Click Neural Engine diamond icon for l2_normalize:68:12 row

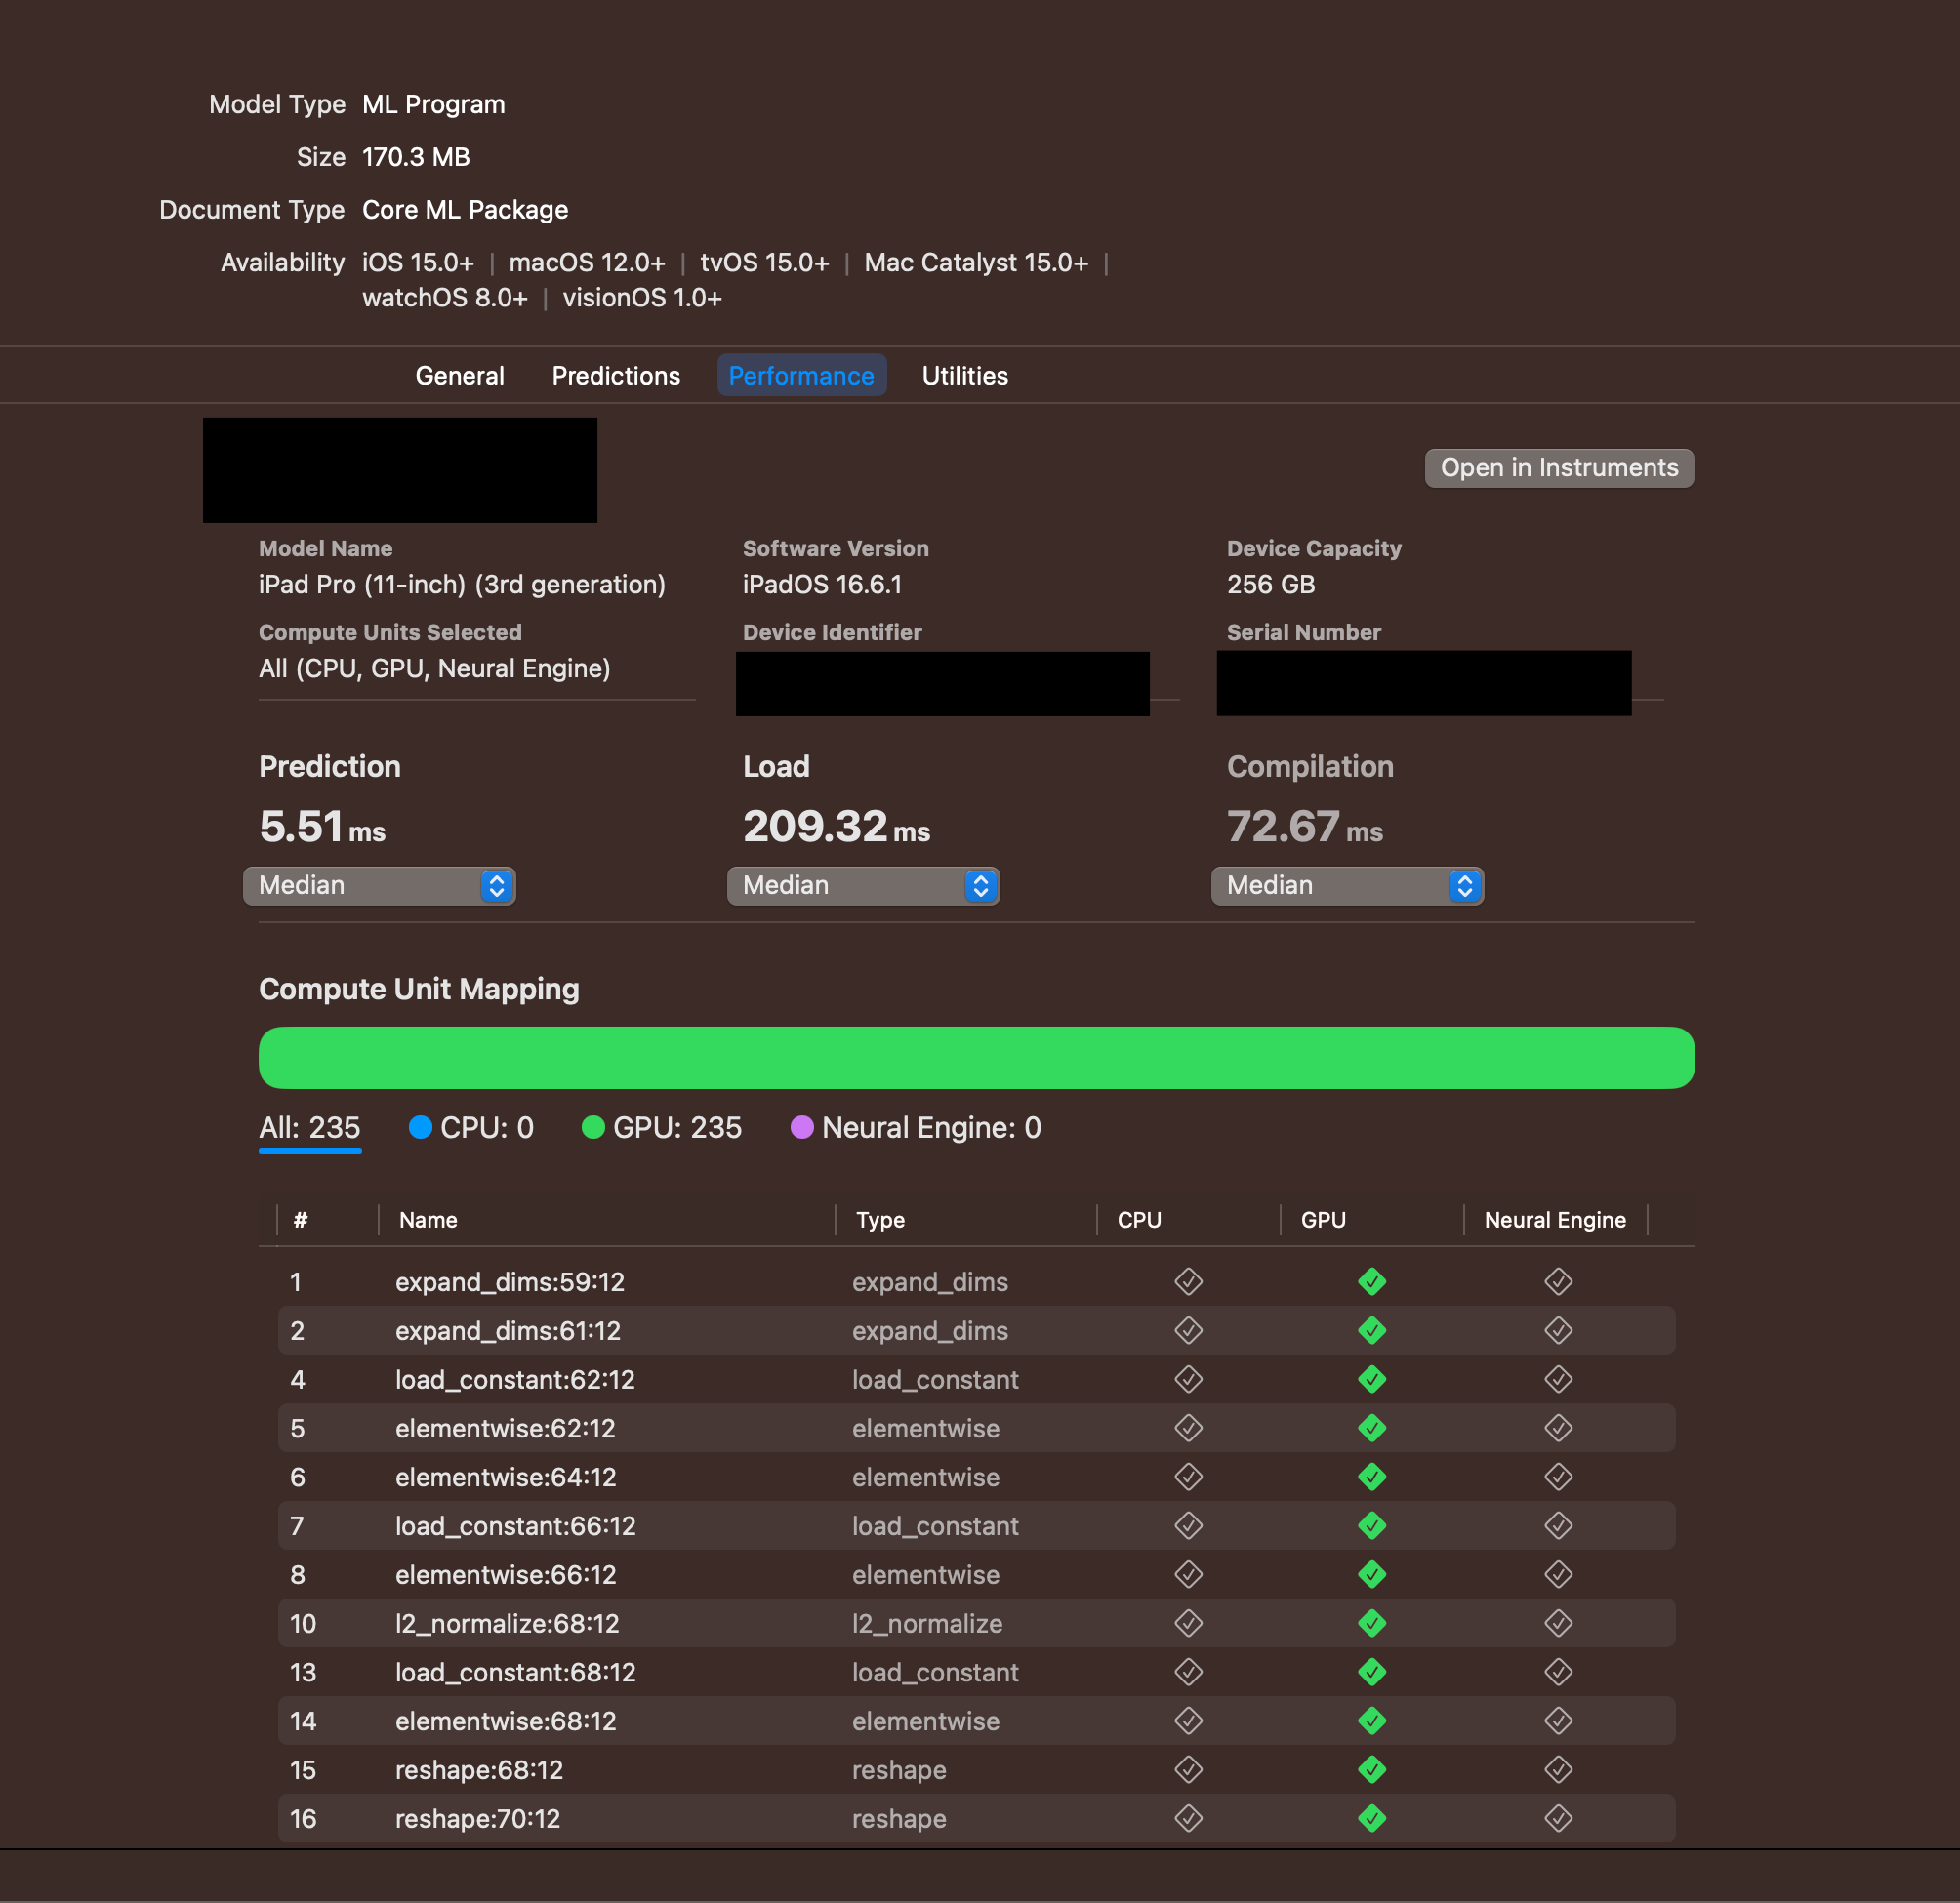coord(1558,1624)
